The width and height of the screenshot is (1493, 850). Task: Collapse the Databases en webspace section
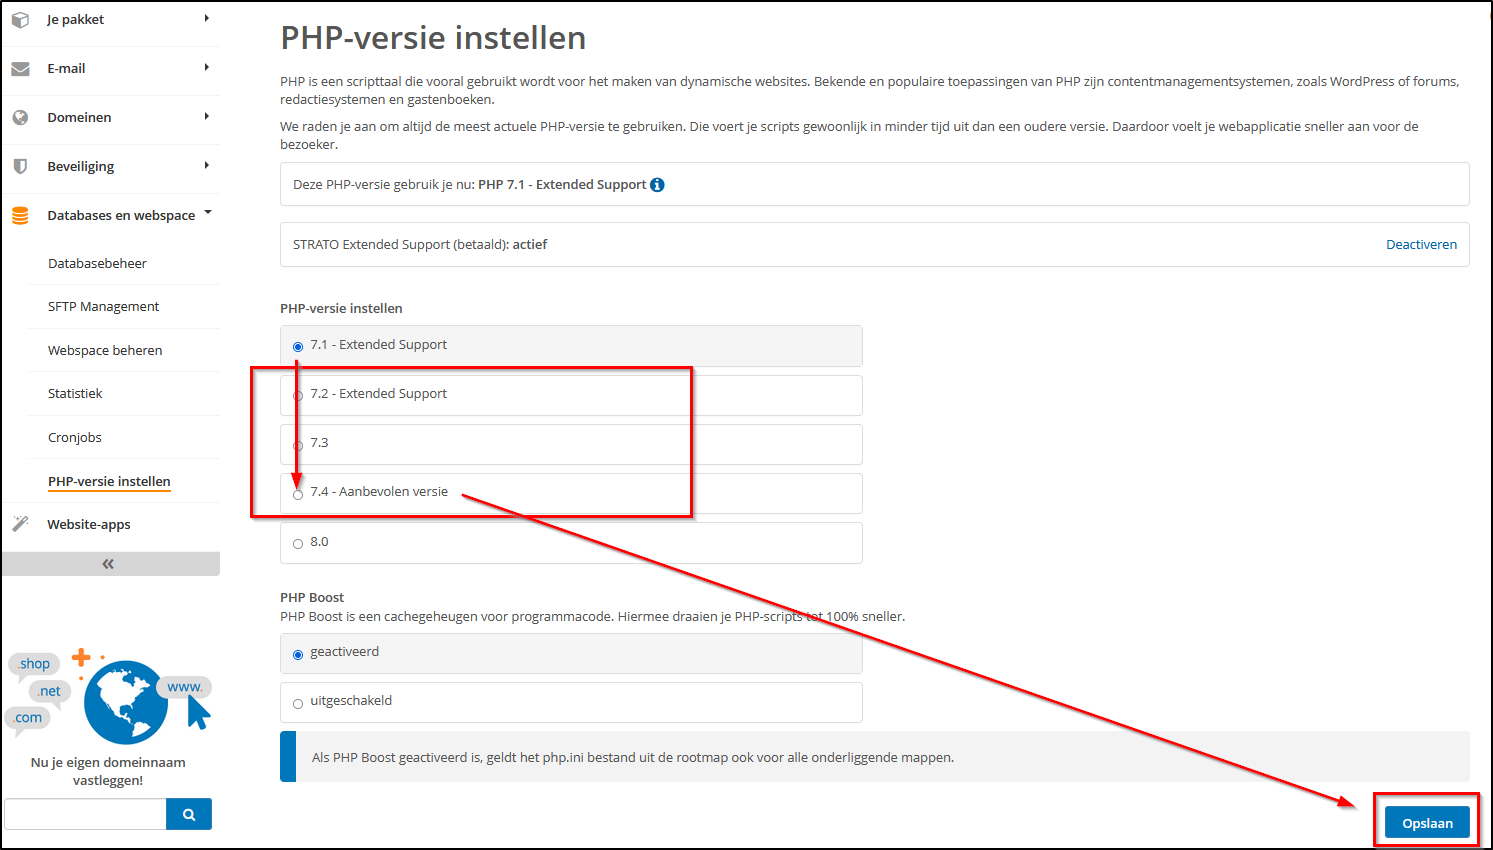[208, 213]
